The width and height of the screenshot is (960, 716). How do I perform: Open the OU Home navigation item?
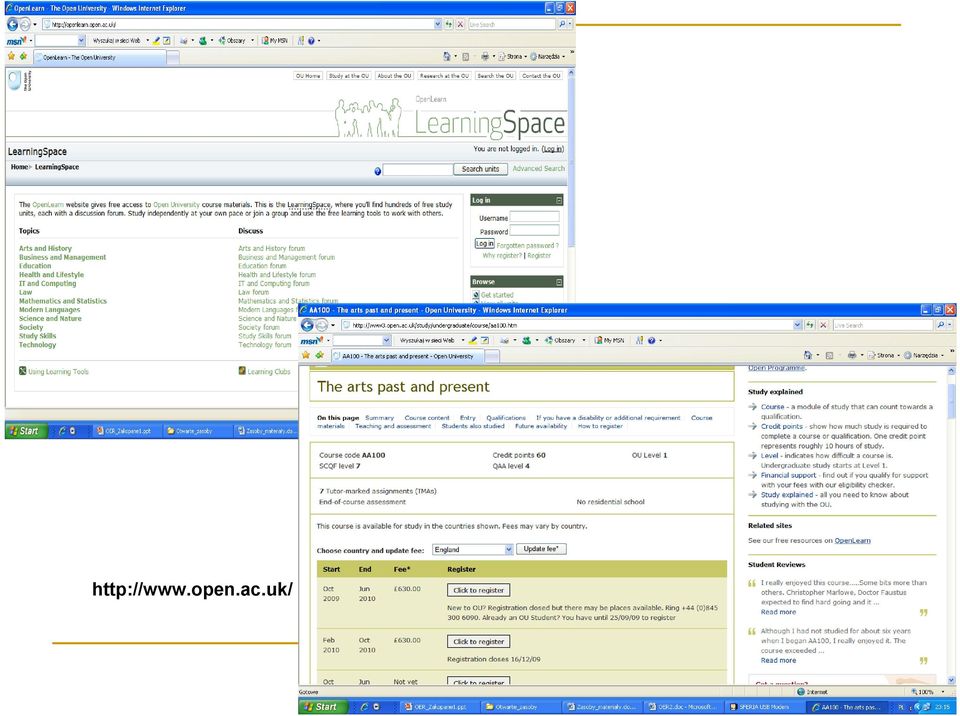308,76
